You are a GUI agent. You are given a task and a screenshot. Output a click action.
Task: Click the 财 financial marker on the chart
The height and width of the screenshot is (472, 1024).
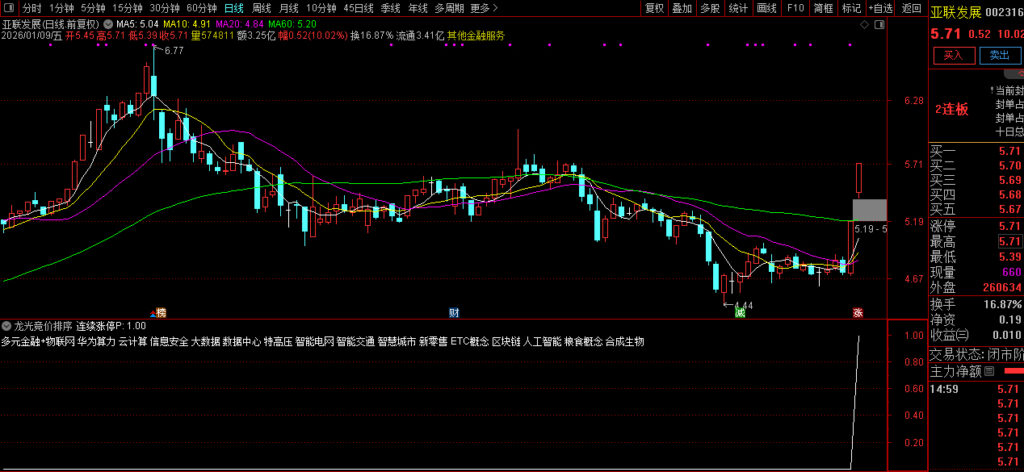pyautogui.click(x=453, y=312)
